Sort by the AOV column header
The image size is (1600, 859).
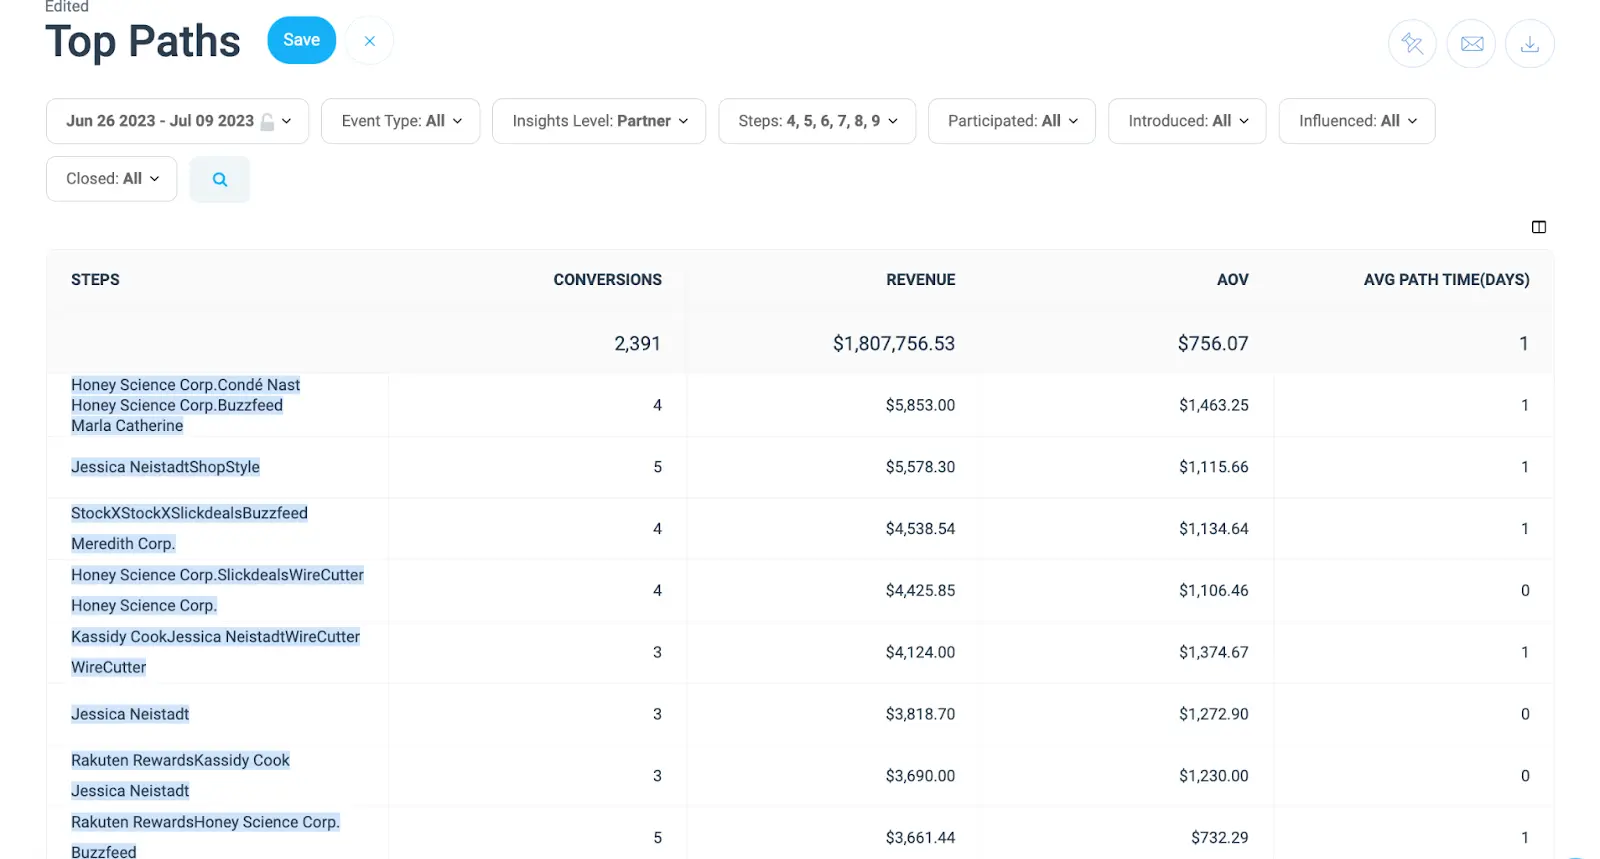point(1232,280)
